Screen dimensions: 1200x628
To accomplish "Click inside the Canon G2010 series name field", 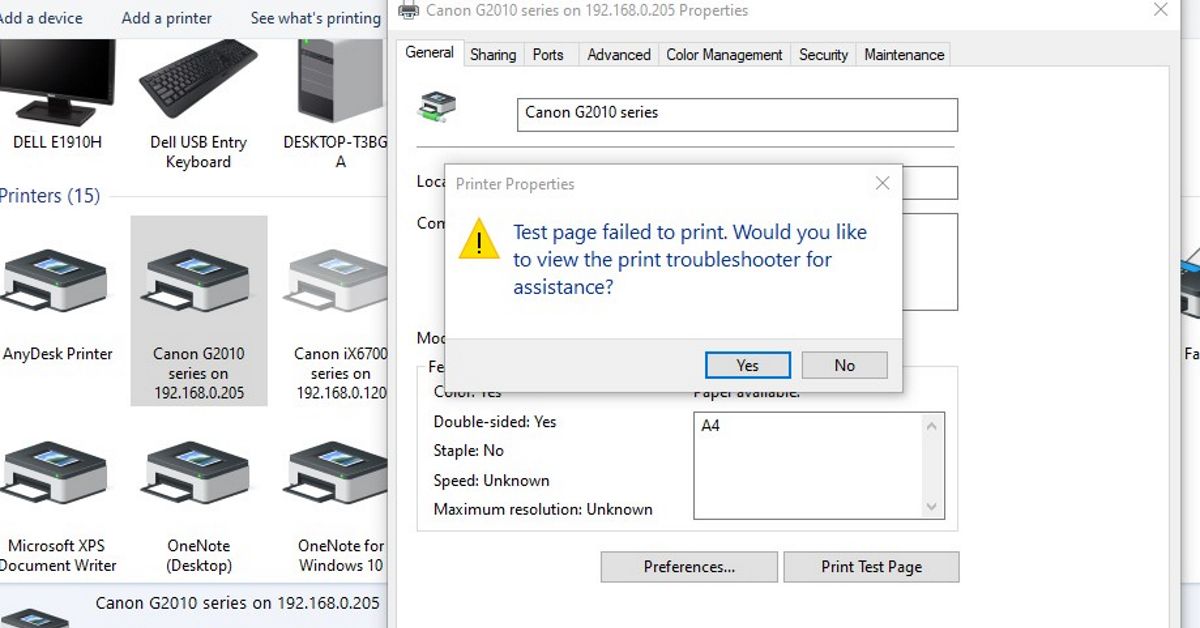I will click(735, 114).
